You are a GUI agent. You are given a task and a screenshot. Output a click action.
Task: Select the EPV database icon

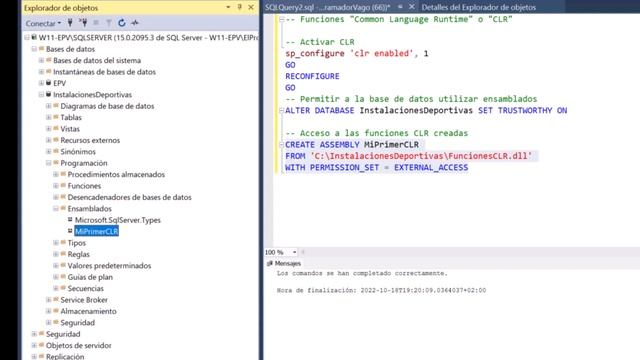[x=49, y=83]
